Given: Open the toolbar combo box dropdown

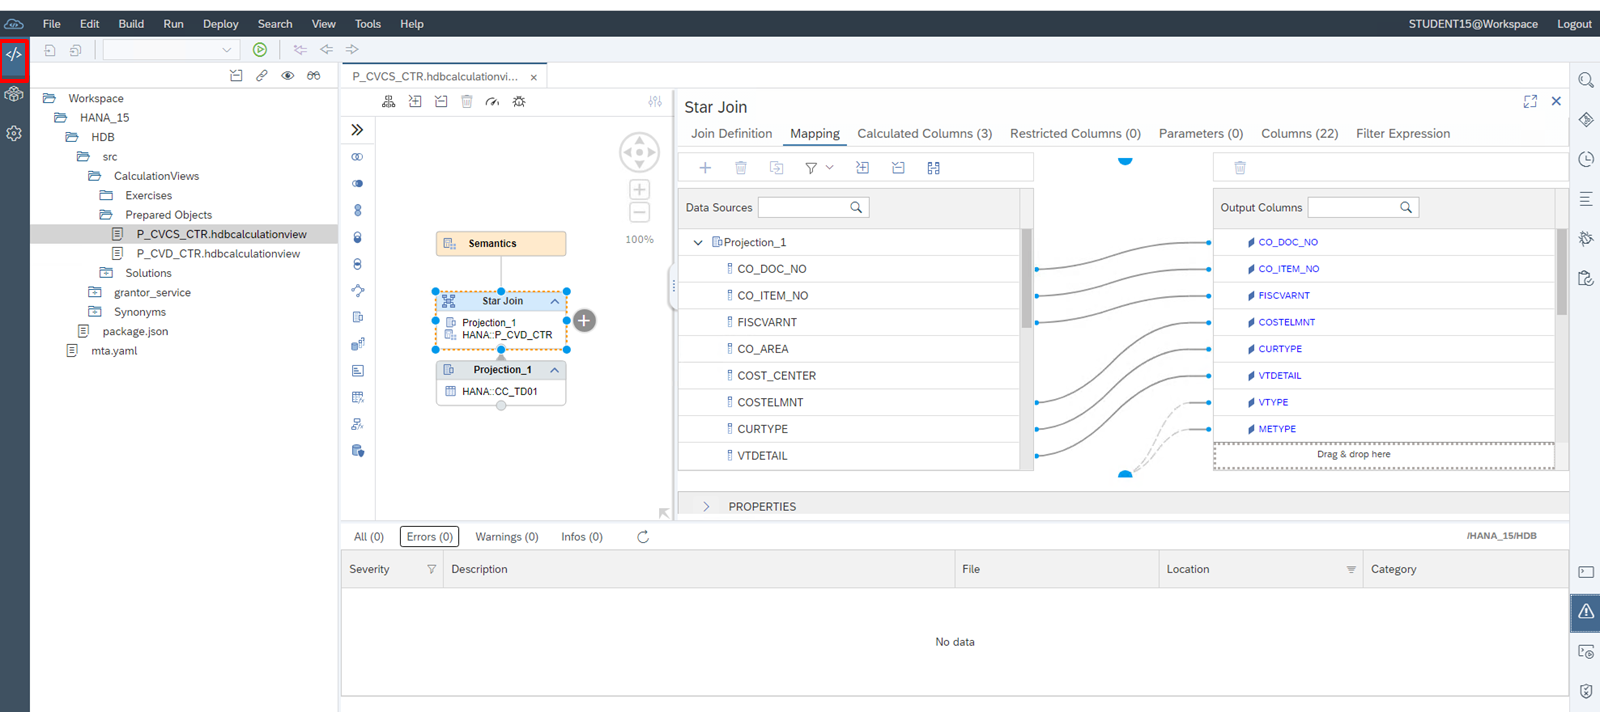Looking at the screenshot, I should click(226, 50).
